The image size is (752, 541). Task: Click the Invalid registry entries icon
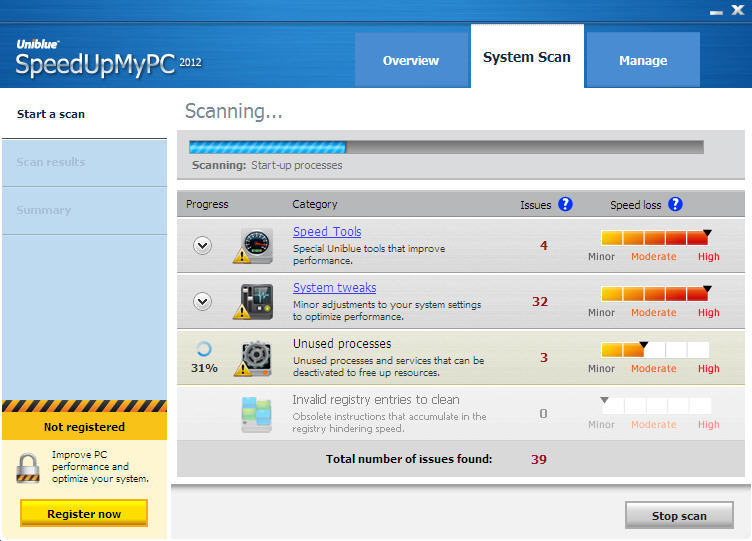256,413
